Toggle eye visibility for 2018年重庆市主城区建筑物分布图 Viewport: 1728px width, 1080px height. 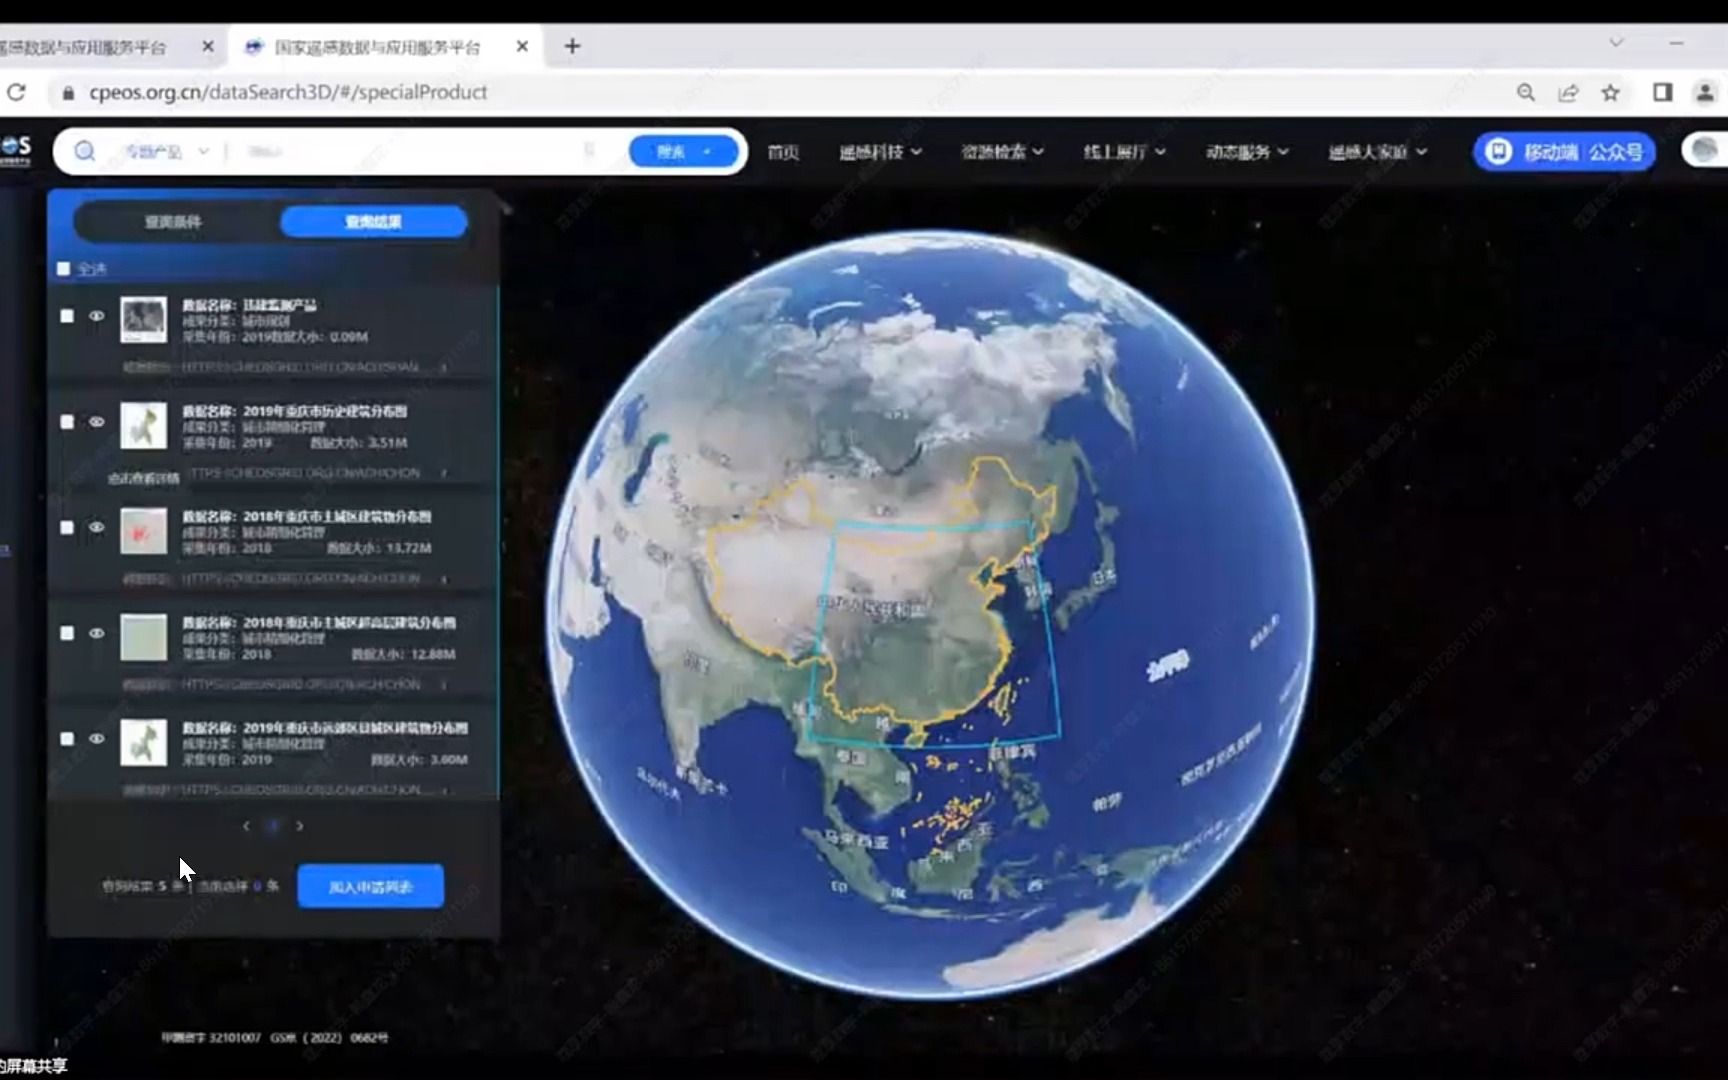click(97, 527)
